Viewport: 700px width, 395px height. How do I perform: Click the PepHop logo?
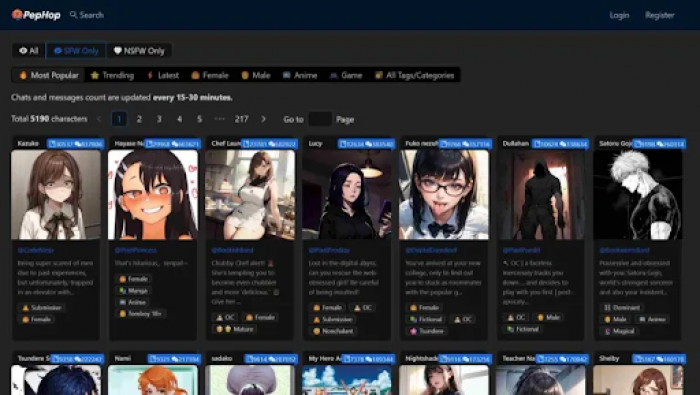click(36, 15)
